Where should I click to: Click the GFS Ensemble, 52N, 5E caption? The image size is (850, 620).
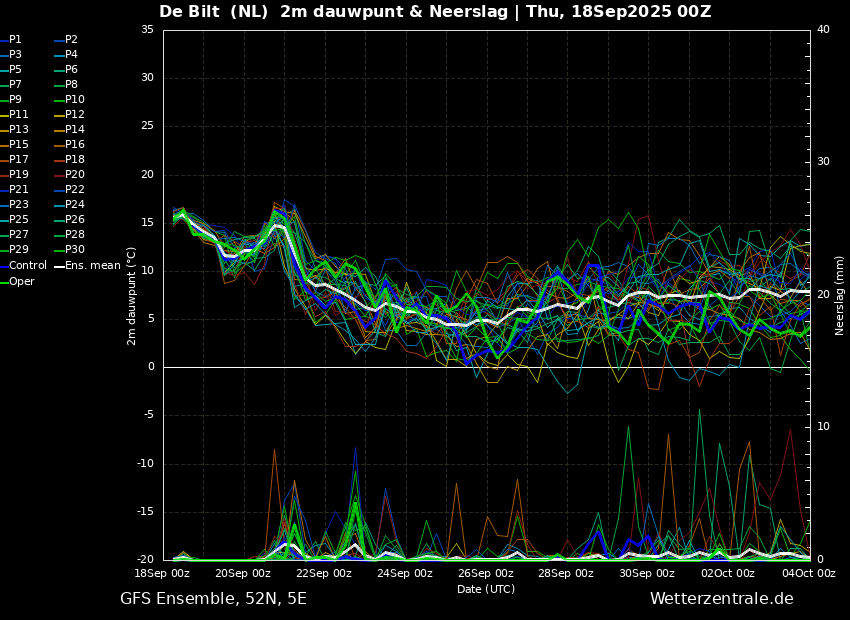(213, 599)
